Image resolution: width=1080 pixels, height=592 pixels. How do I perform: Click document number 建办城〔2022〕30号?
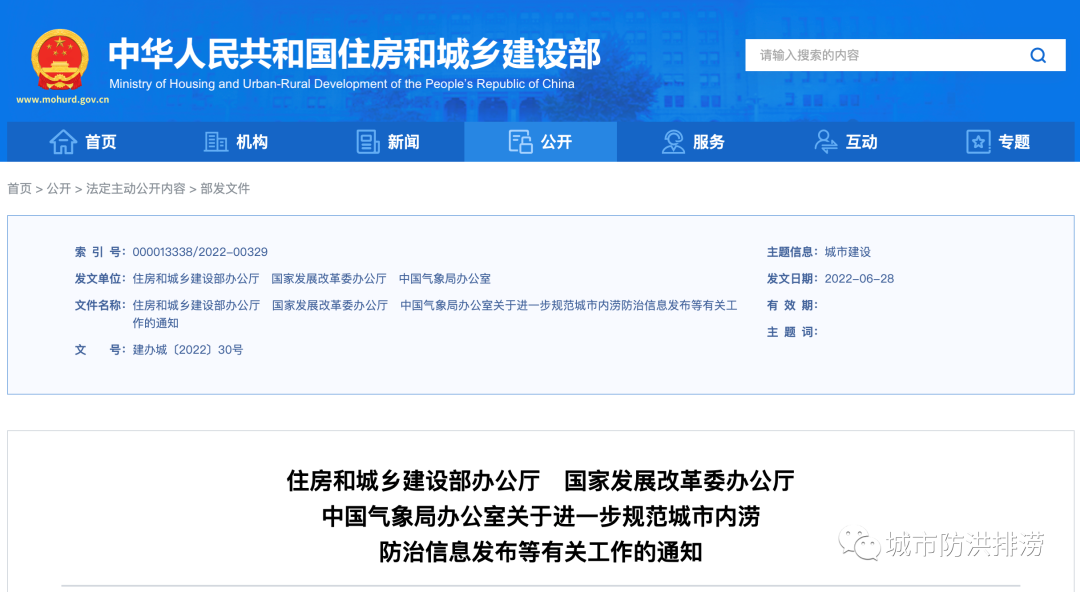(x=187, y=350)
